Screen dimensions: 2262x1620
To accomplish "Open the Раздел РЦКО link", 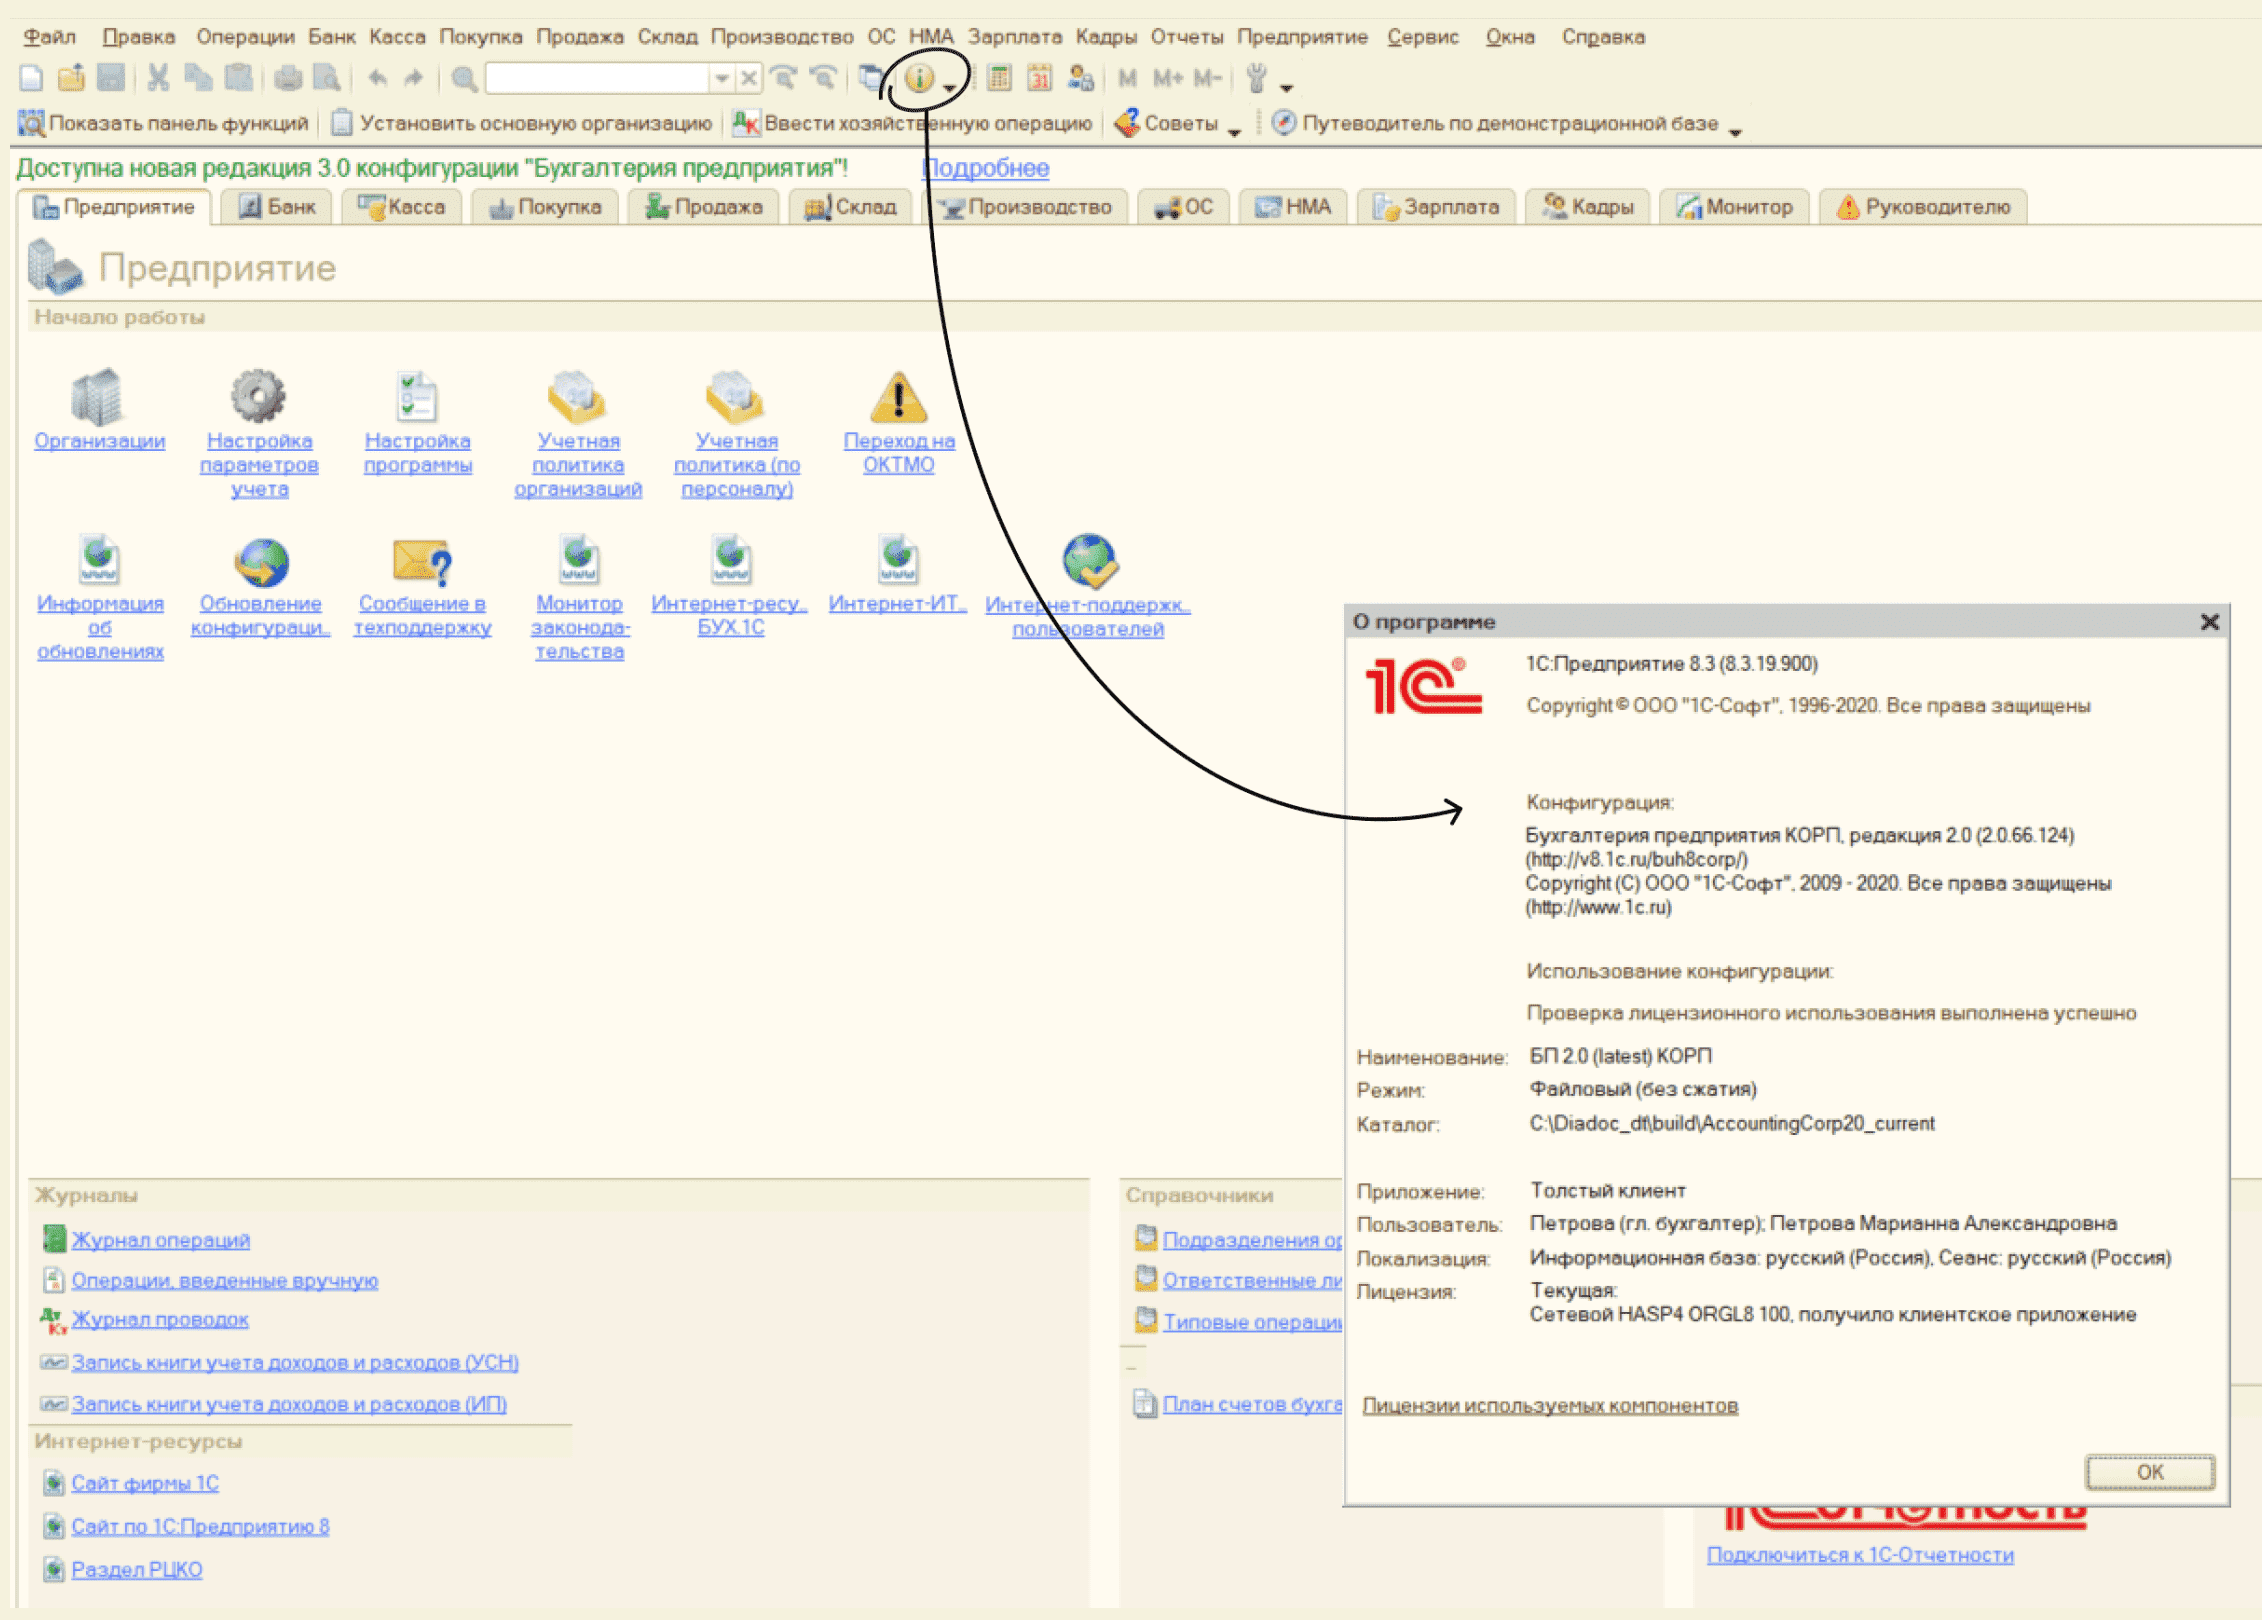I will coord(137,1569).
